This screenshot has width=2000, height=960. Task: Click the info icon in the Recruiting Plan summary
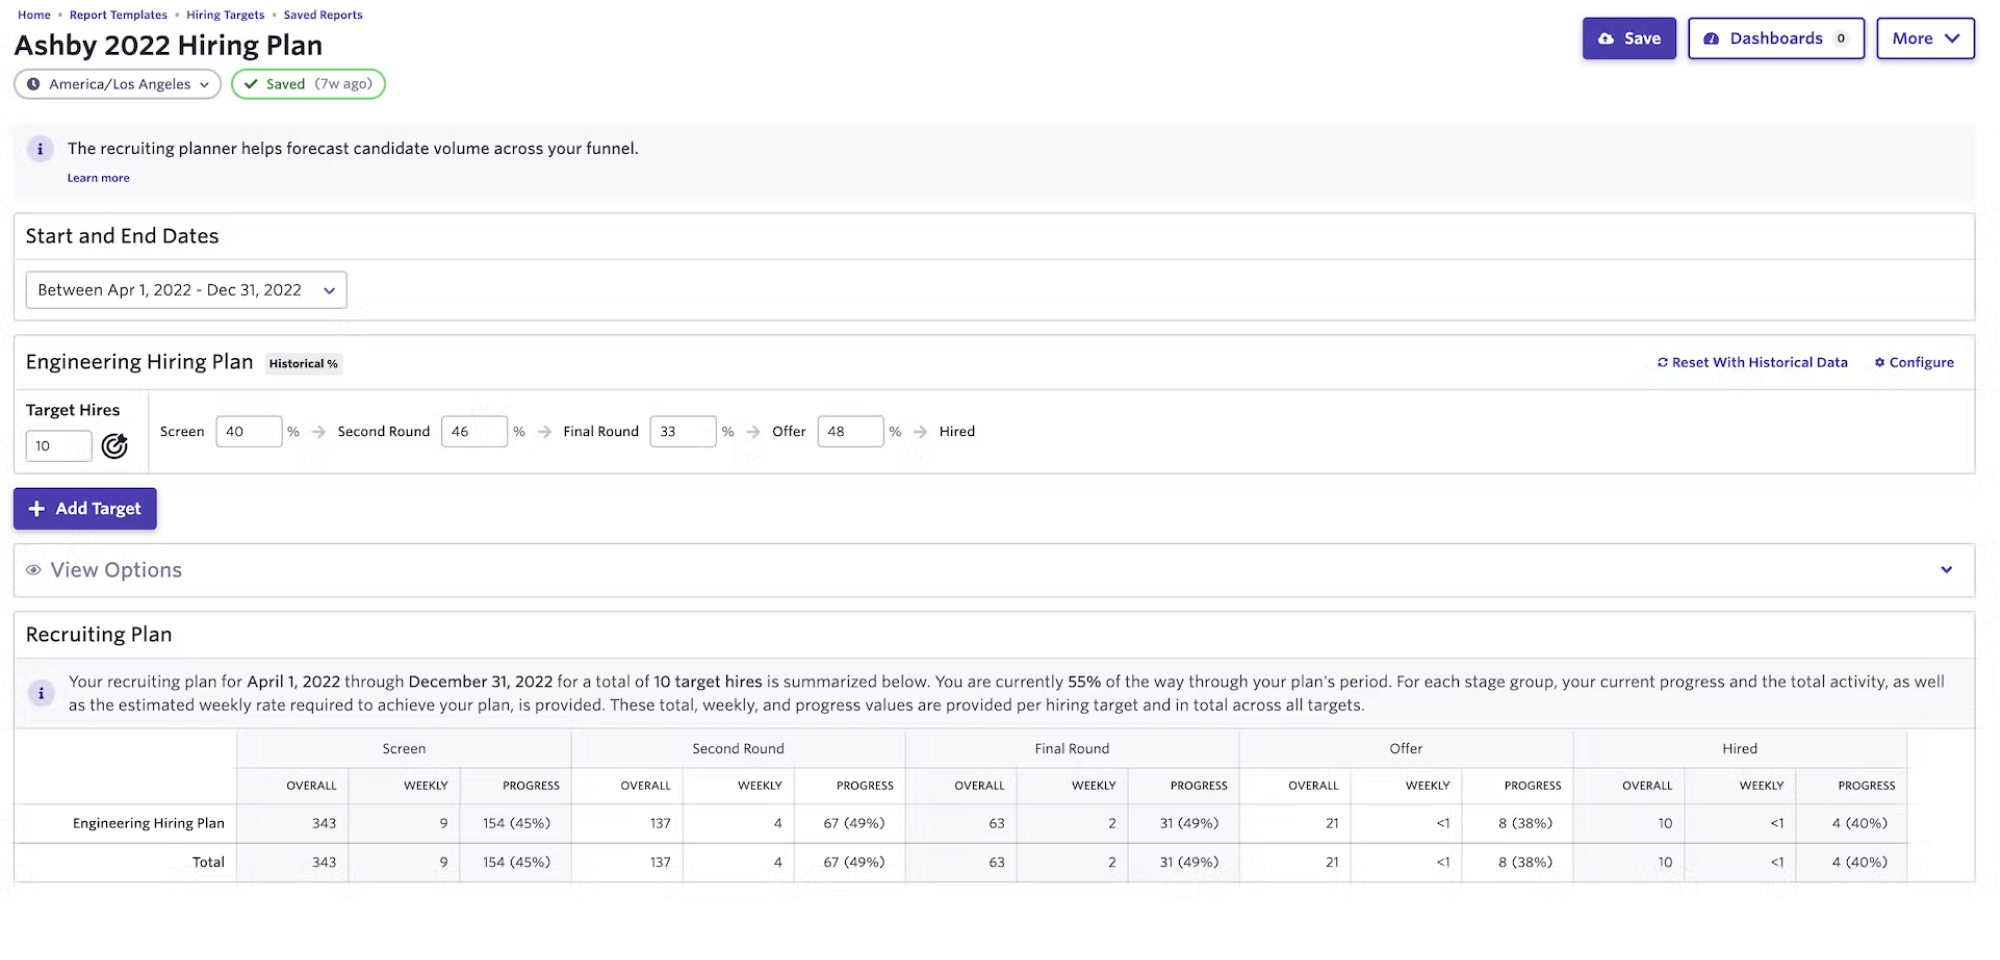40,692
